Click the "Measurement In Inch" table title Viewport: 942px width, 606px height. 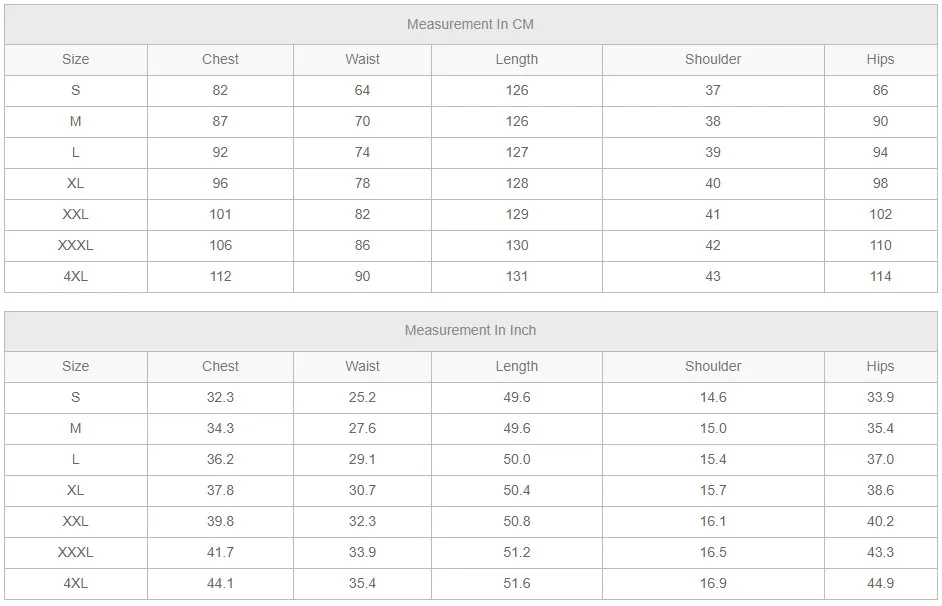pos(470,330)
